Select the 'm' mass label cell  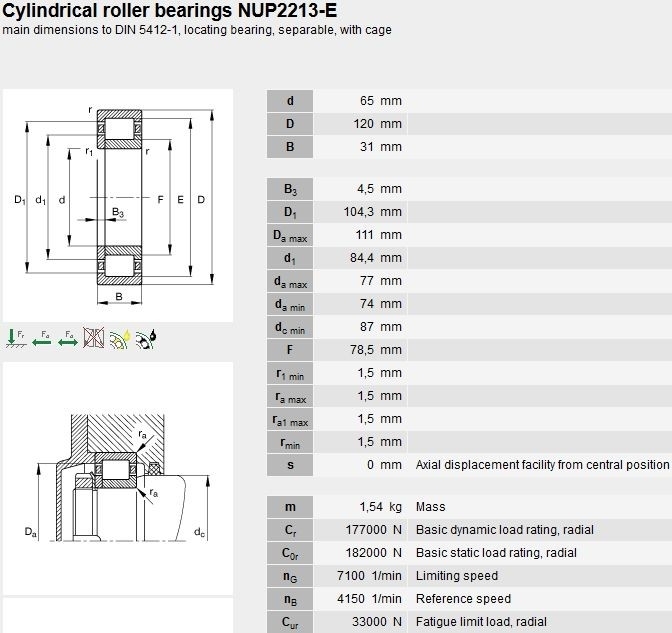click(x=290, y=507)
